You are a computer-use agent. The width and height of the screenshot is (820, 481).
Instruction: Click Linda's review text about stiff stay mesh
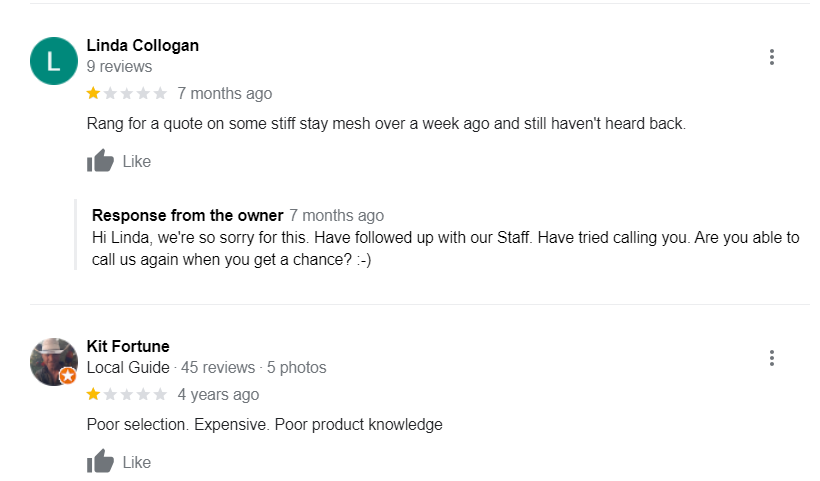click(386, 124)
